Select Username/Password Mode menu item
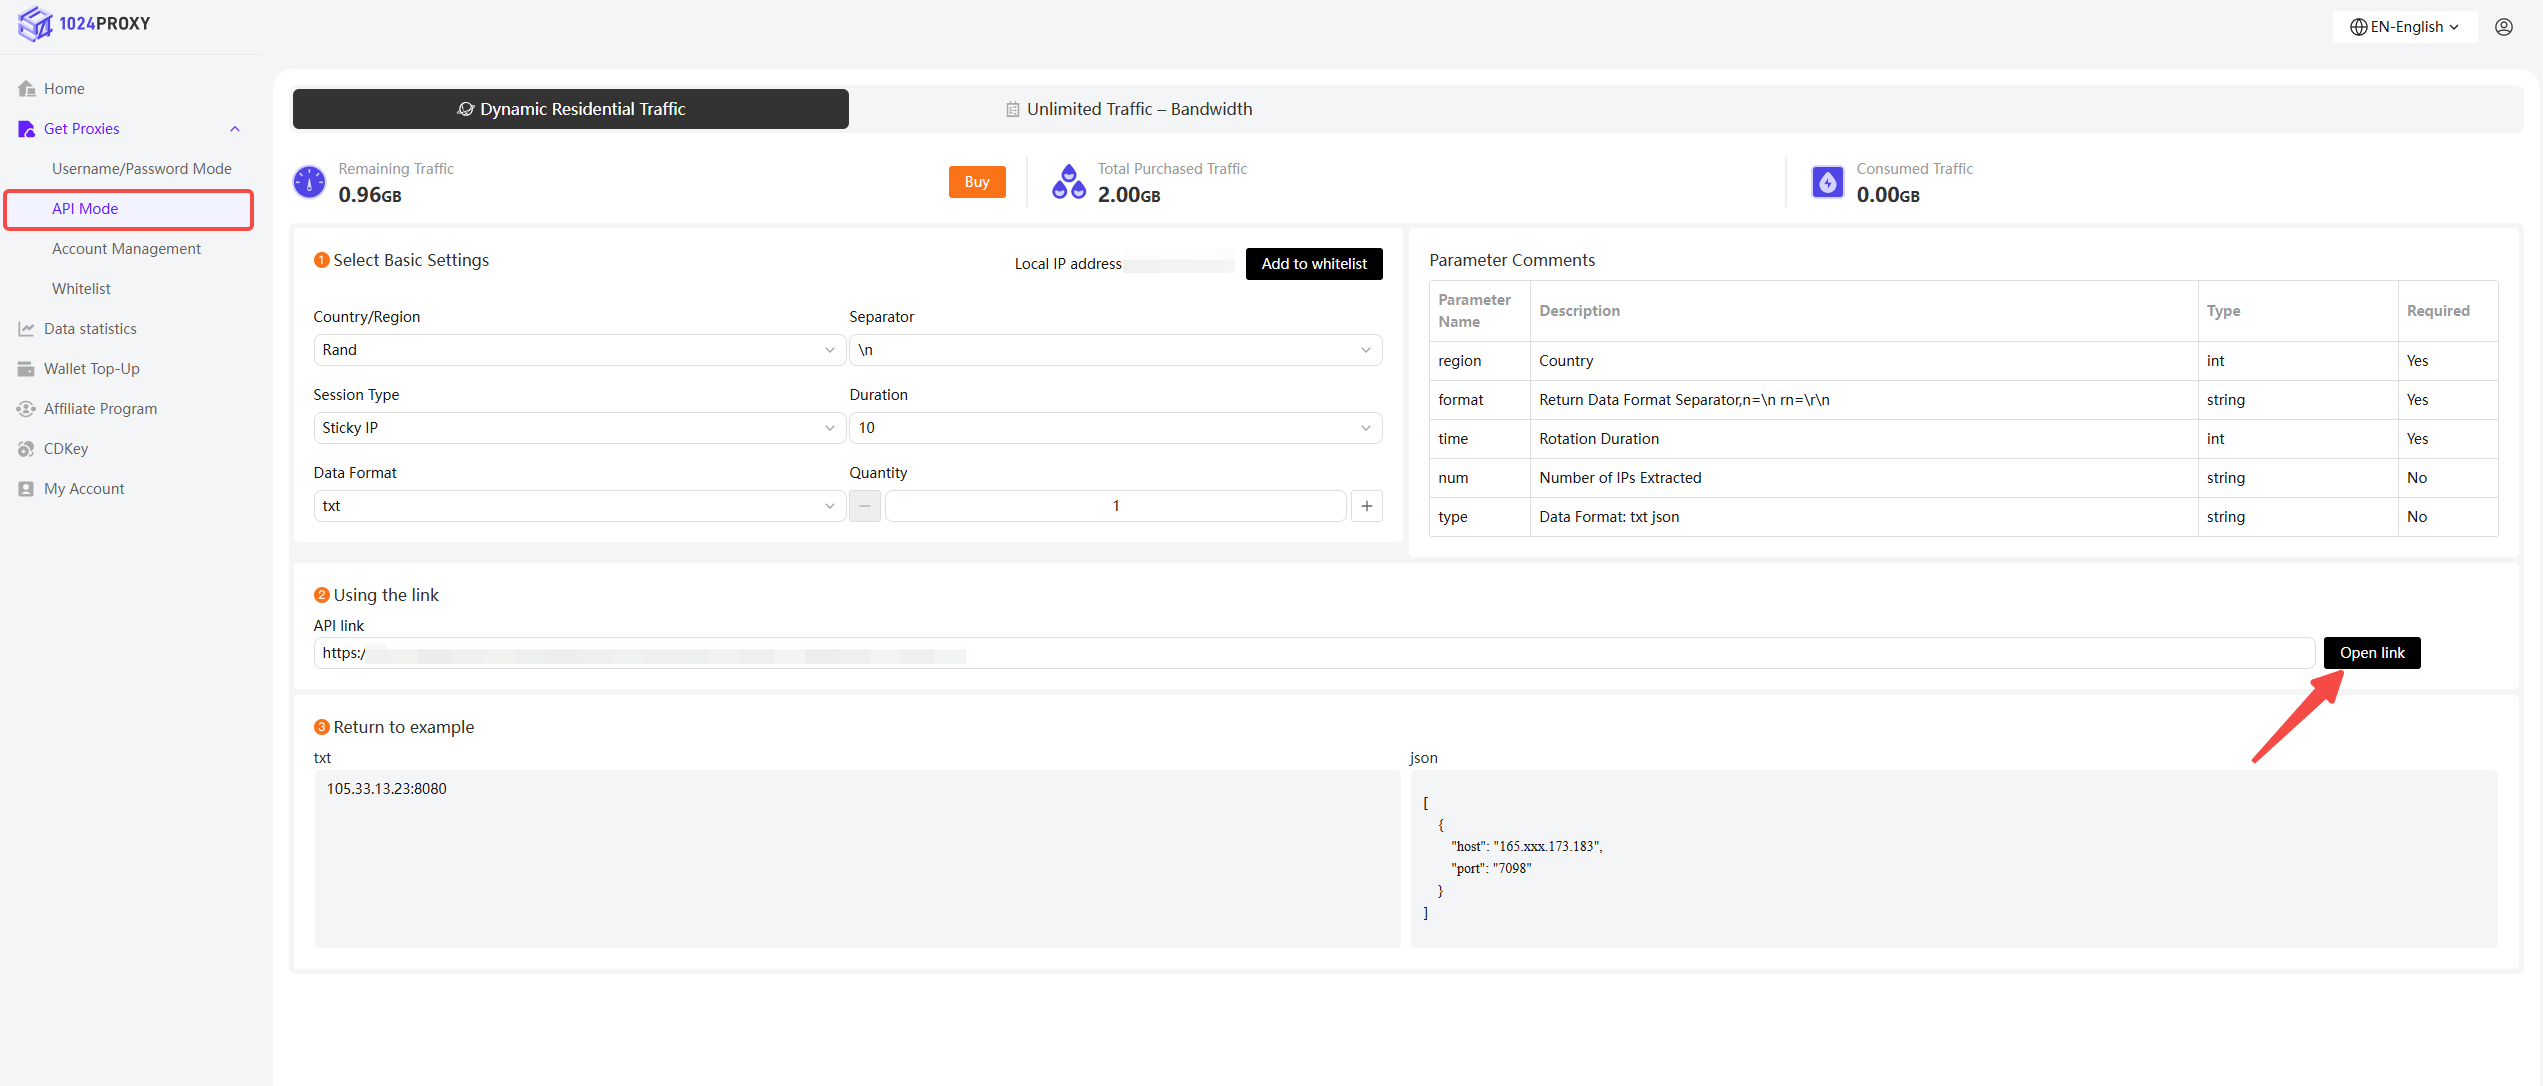The width and height of the screenshot is (2543, 1086). tap(141, 169)
